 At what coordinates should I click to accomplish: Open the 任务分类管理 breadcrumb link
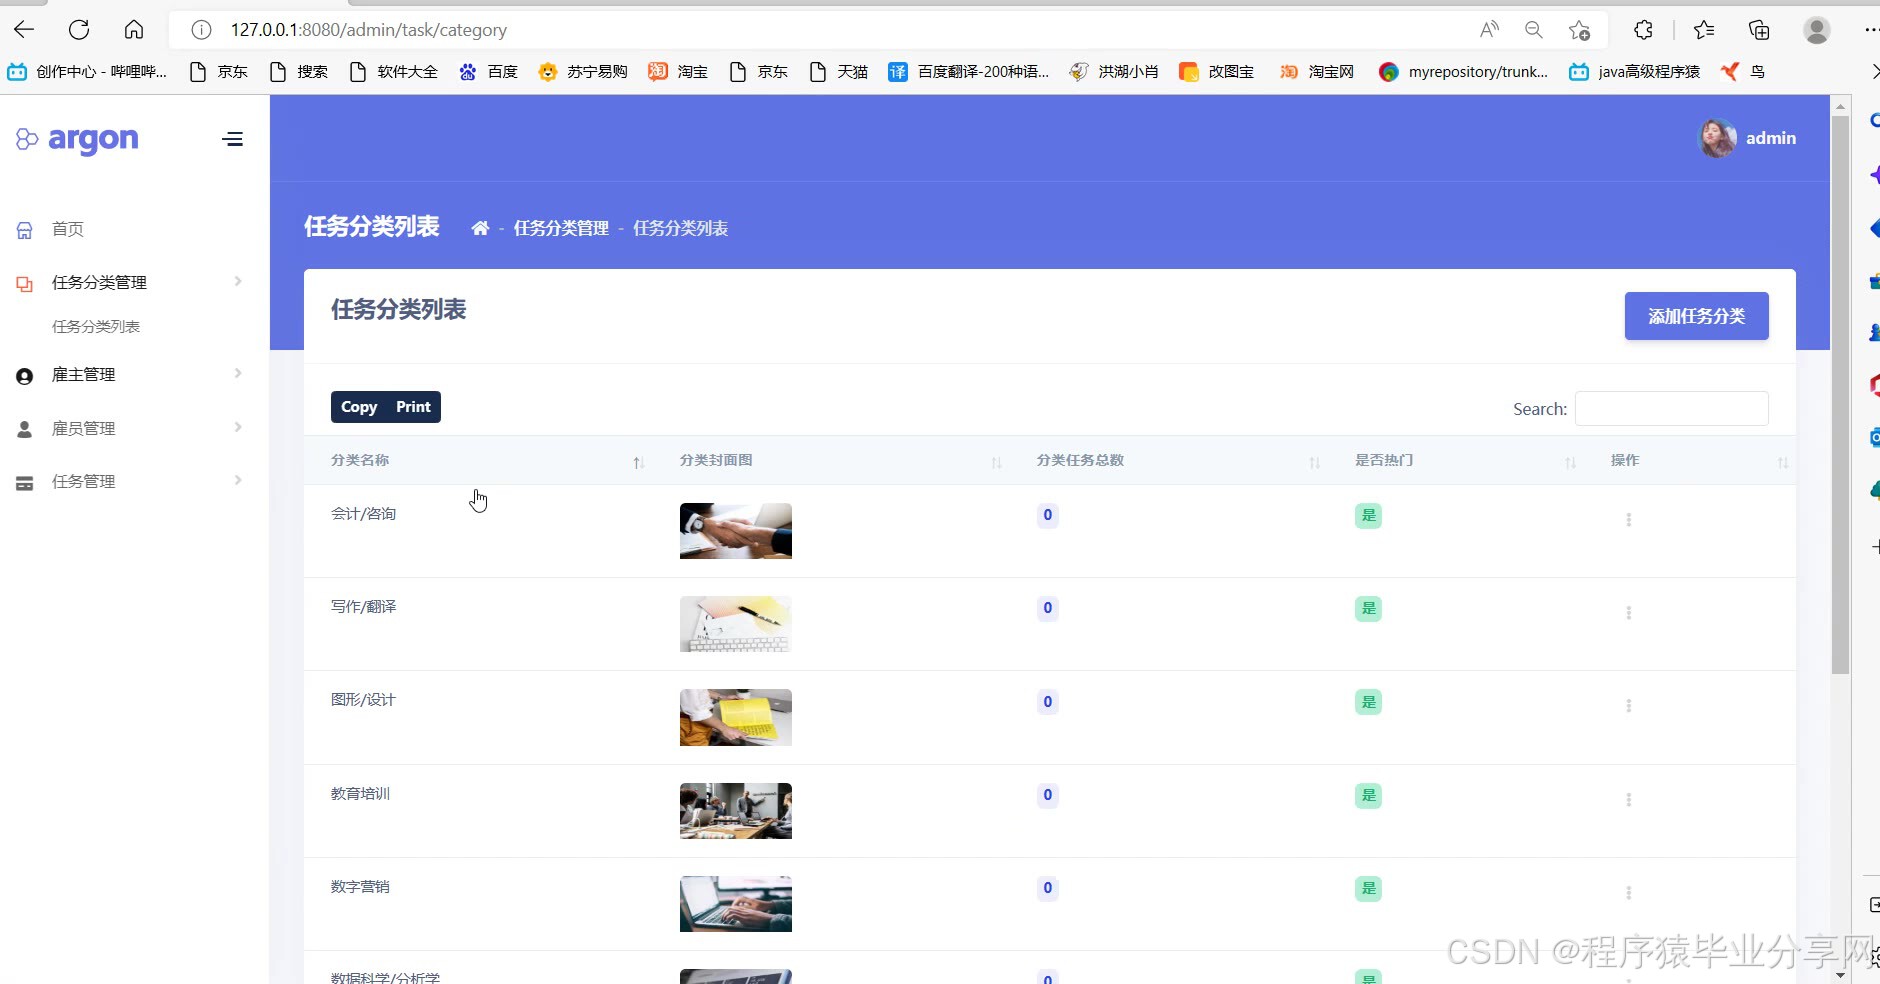pos(561,228)
